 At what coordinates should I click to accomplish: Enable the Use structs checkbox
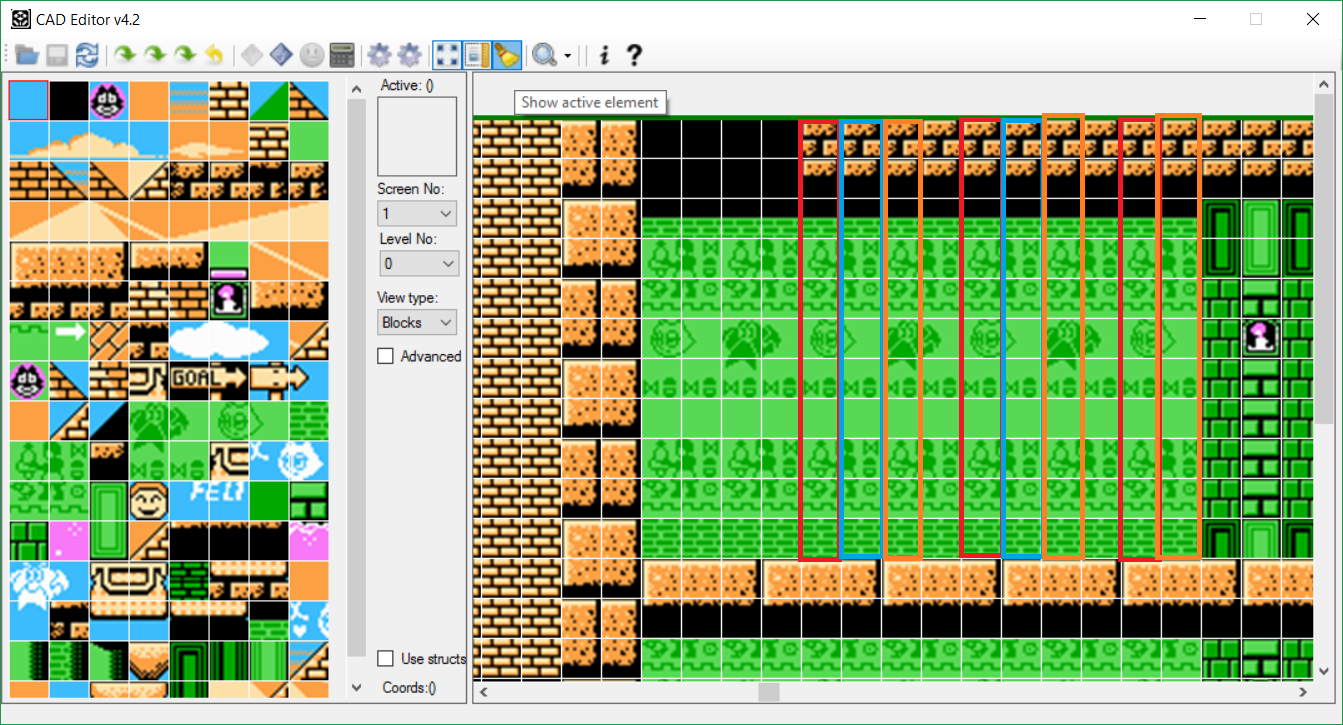click(385, 658)
